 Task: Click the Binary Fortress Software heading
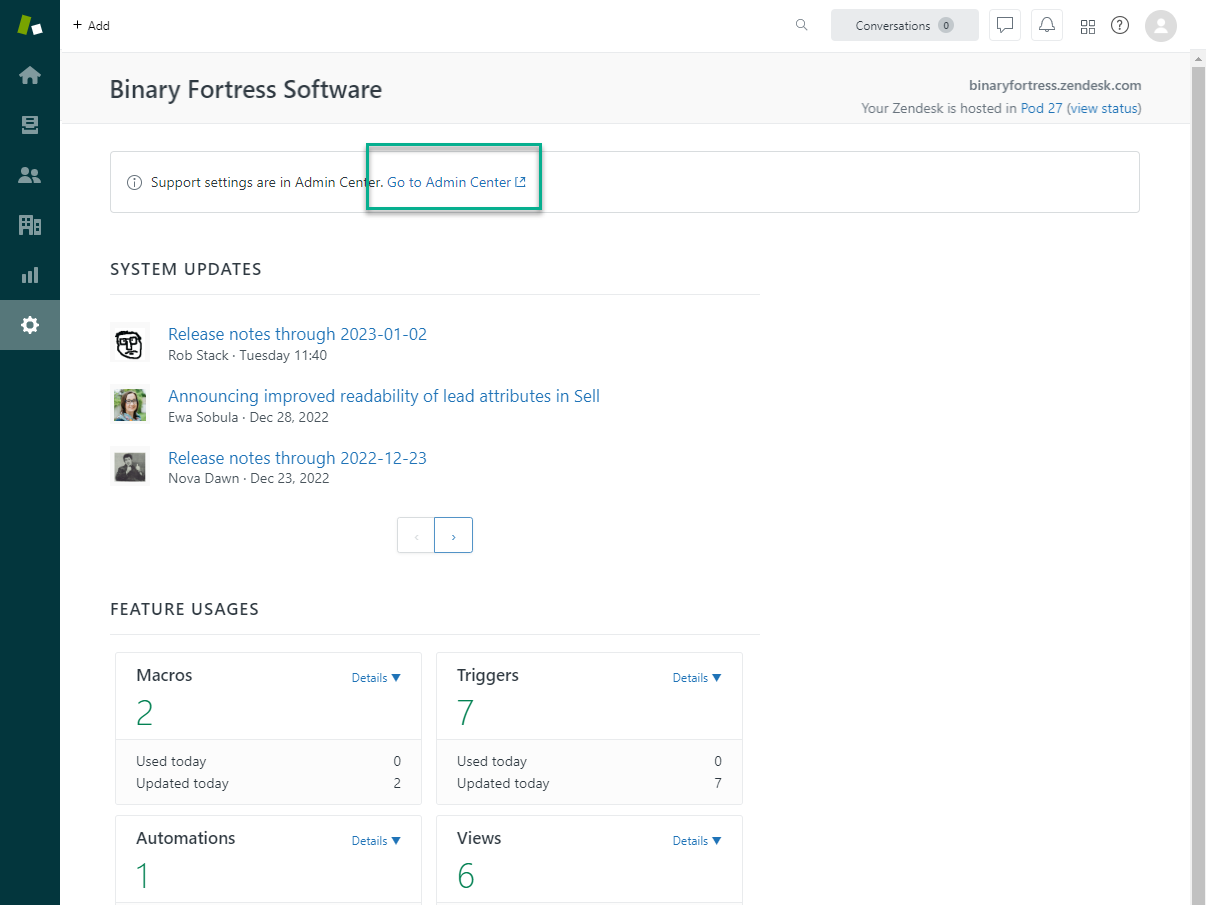pos(246,89)
